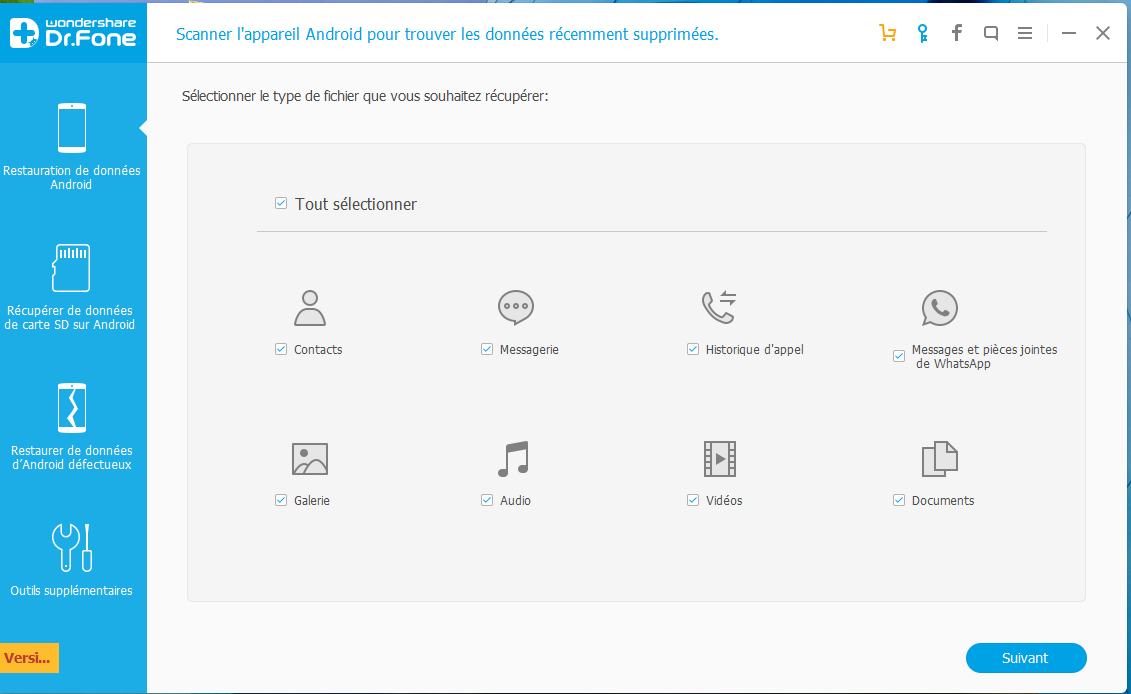Open Outils supplémentaires label
1131x694 pixels.
click(x=71, y=590)
